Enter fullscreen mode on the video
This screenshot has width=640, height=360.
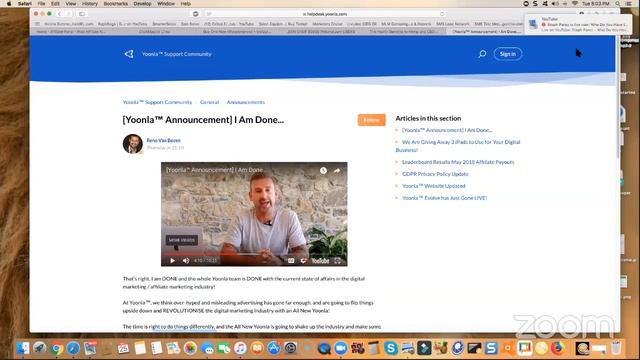(x=338, y=260)
